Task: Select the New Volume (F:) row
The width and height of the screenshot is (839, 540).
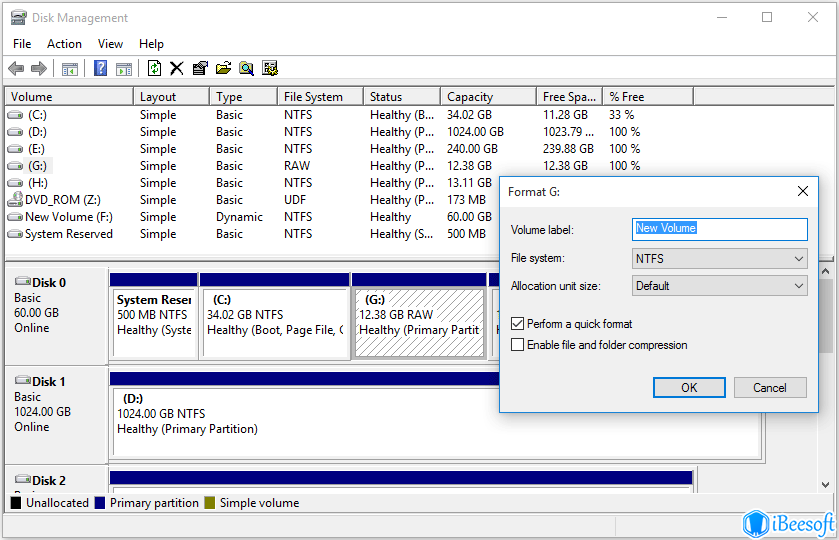Action: coord(68,217)
